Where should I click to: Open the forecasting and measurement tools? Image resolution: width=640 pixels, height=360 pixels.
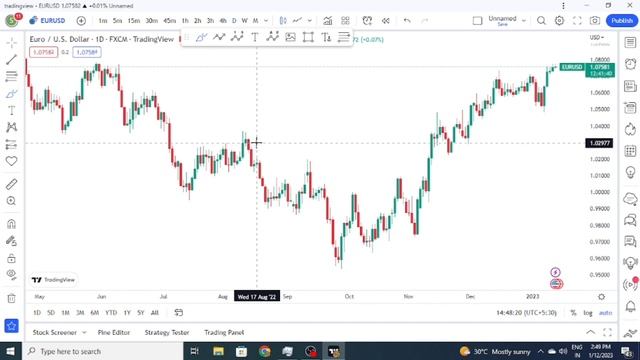[11, 144]
